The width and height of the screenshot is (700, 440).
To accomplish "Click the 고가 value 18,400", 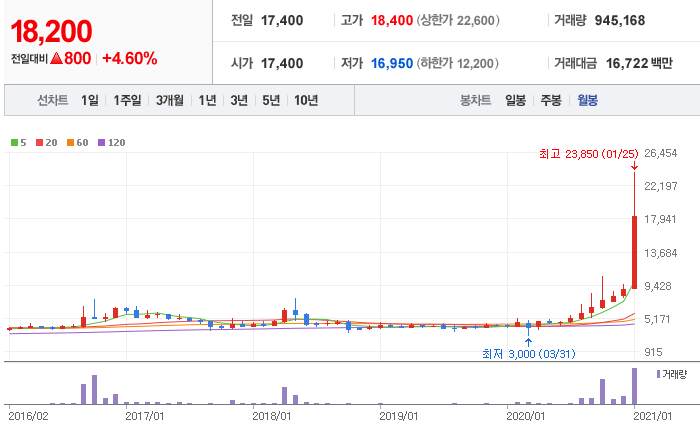I will click(x=392, y=21).
